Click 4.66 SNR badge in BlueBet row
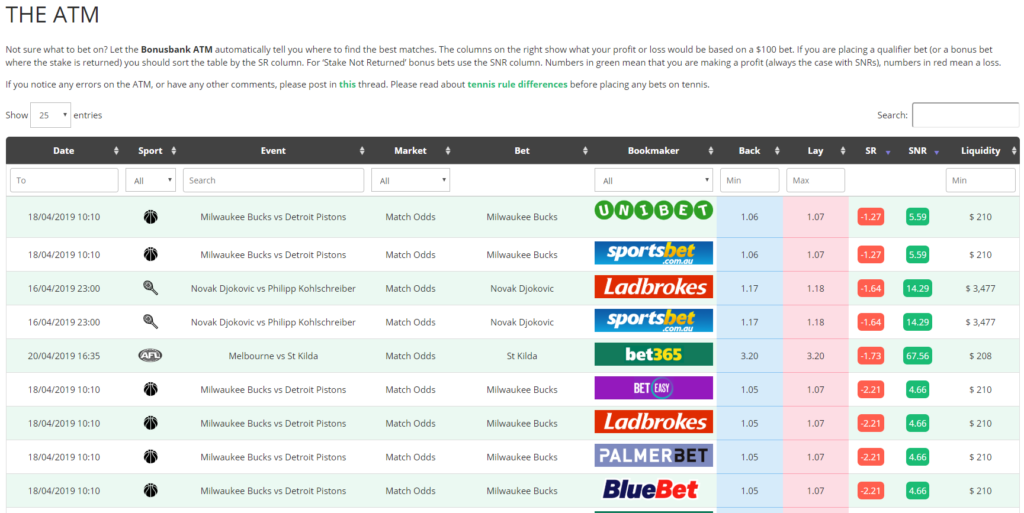 918,491
